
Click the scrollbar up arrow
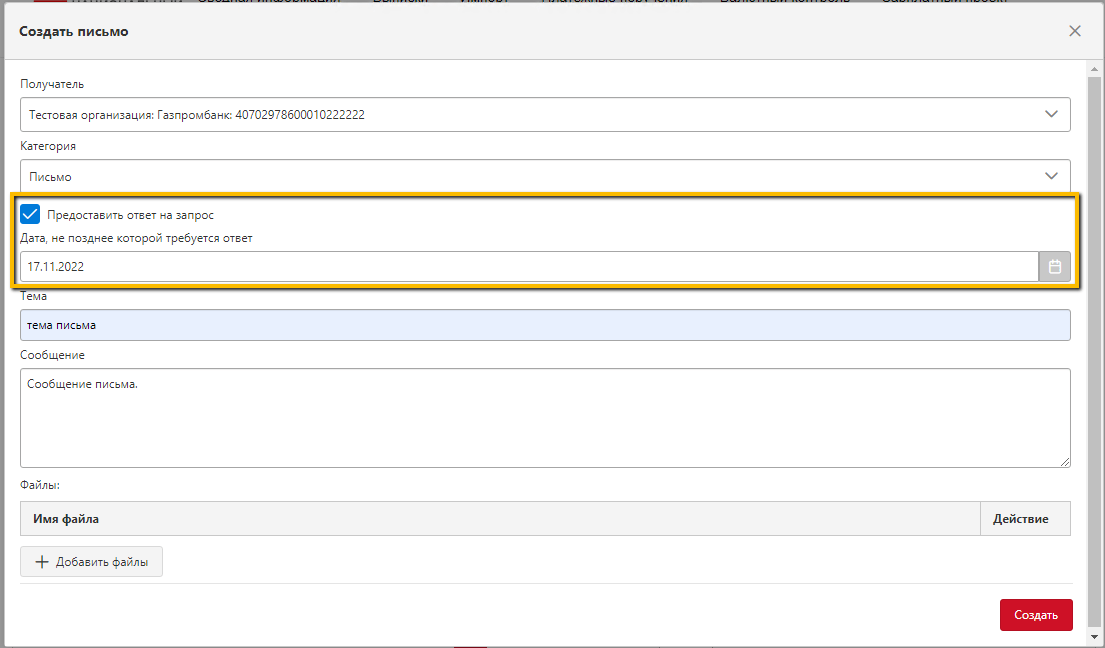(1094, 69)
